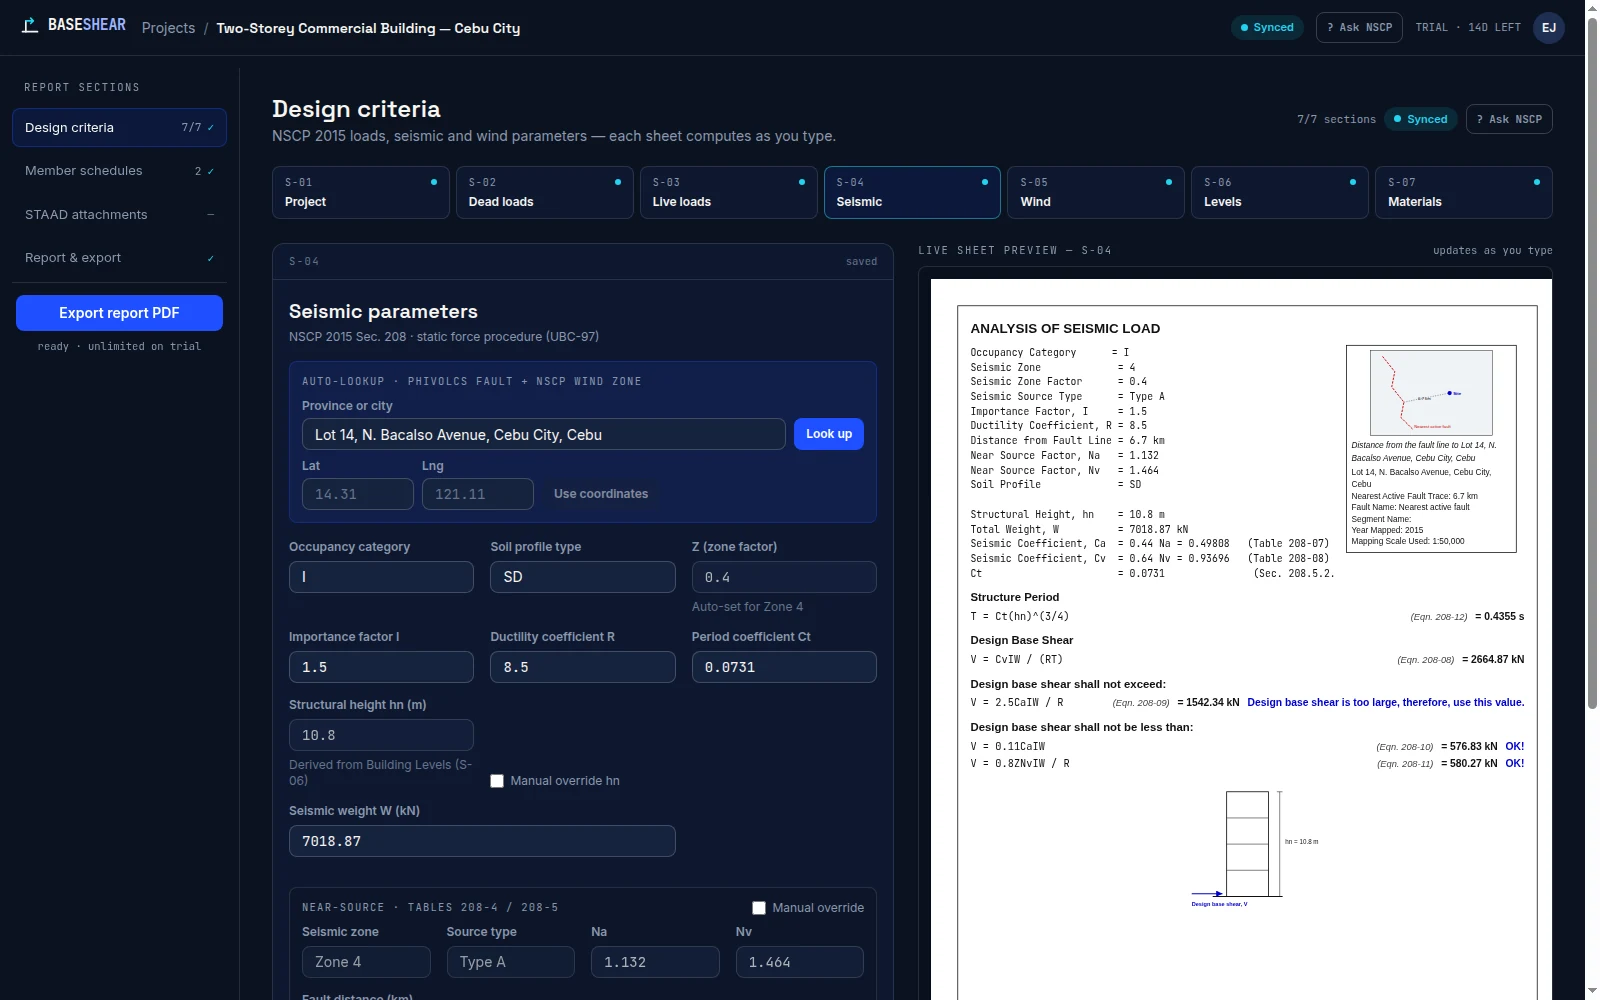Open the Soil profile type field
Image resolution: width=1600 pixels, height=1000 pixels.
[583, 577]
